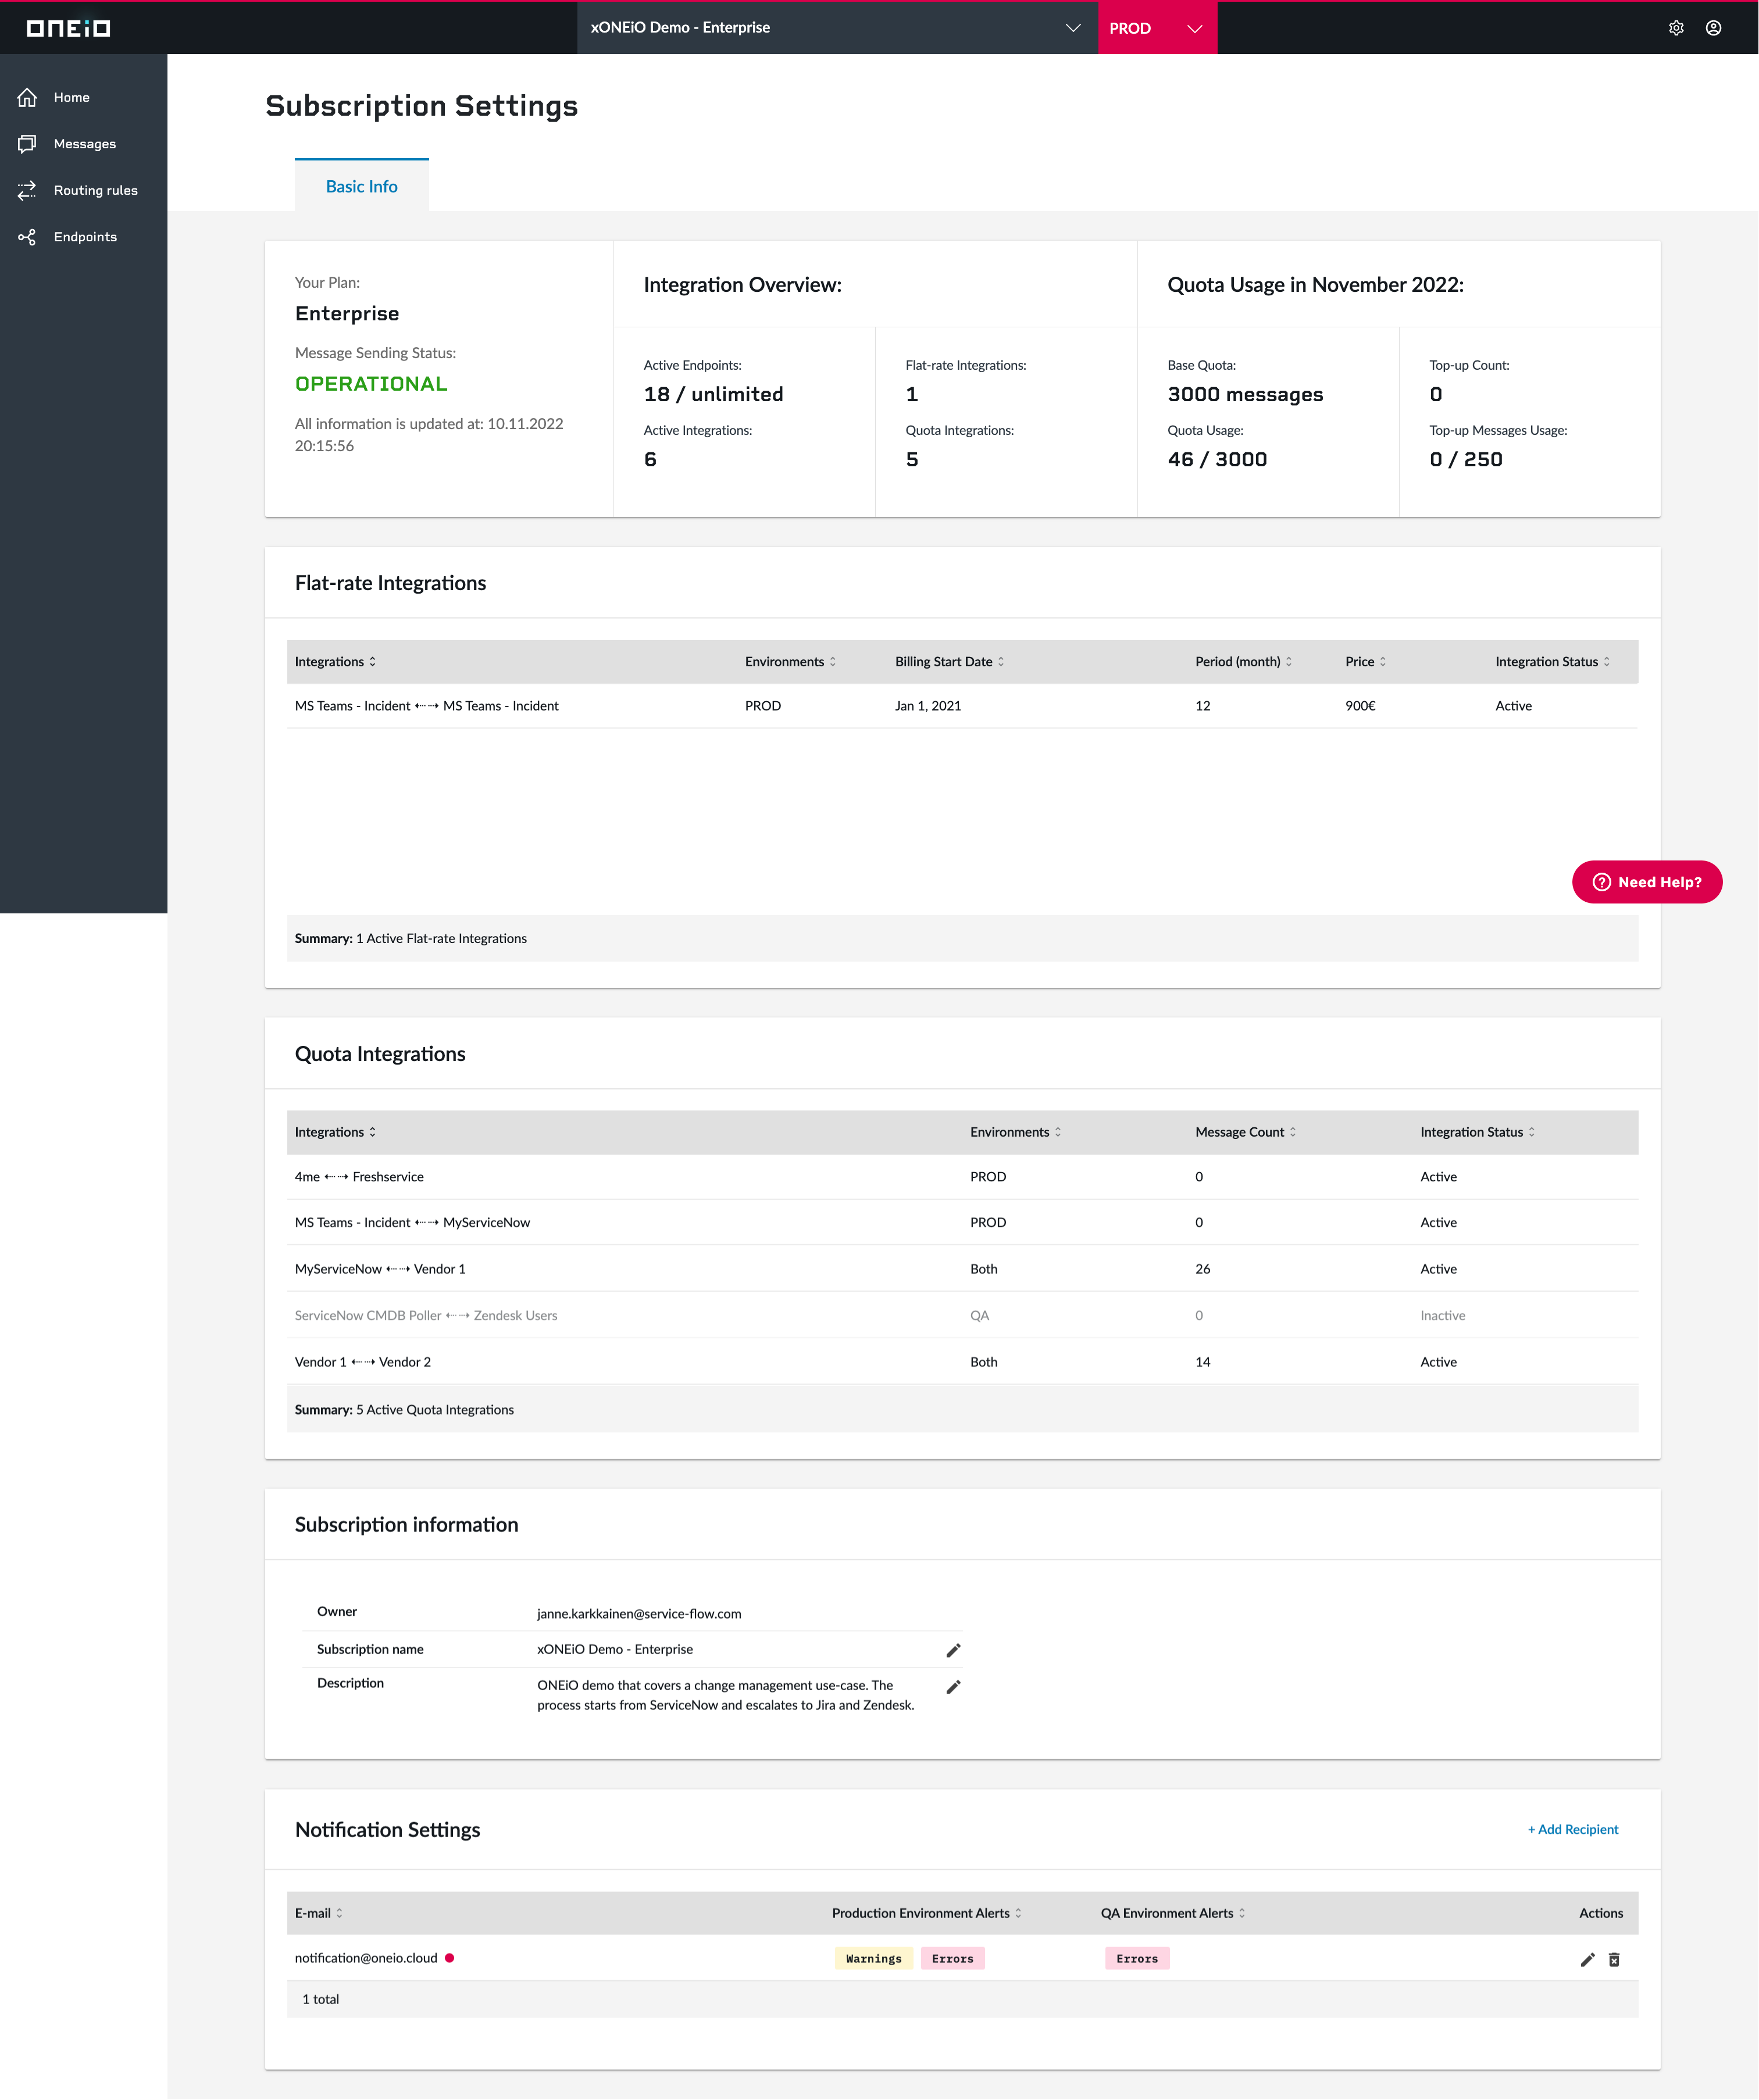Screen dimensions: 1759x2100
Task: Click the Errors tag under QA alerts
Action: 1137,1959
